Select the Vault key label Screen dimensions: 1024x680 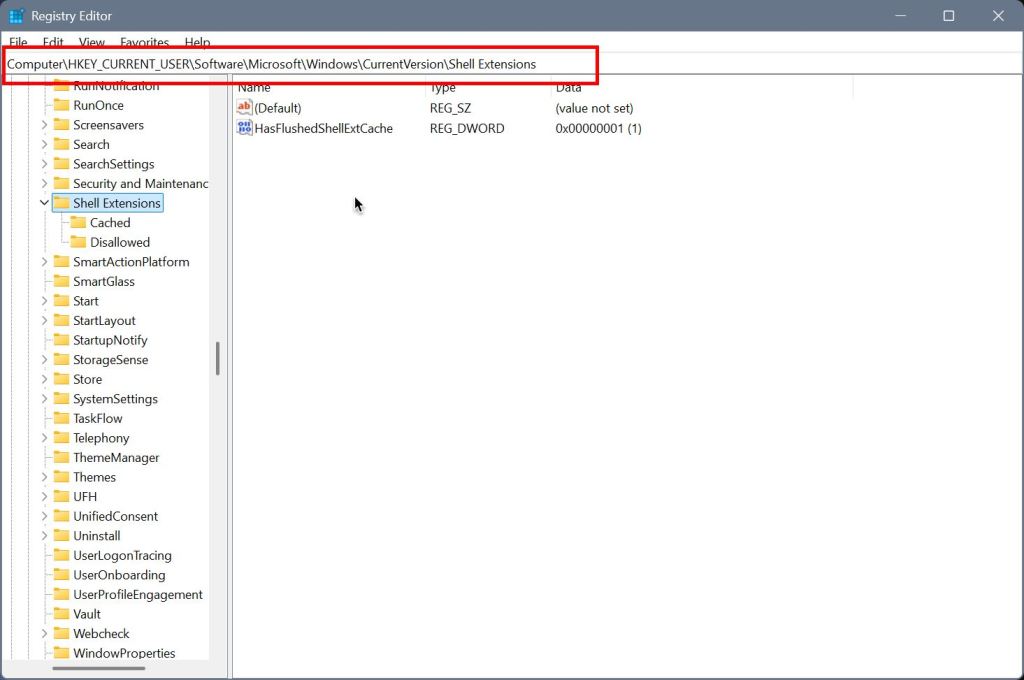click(87, 615)
